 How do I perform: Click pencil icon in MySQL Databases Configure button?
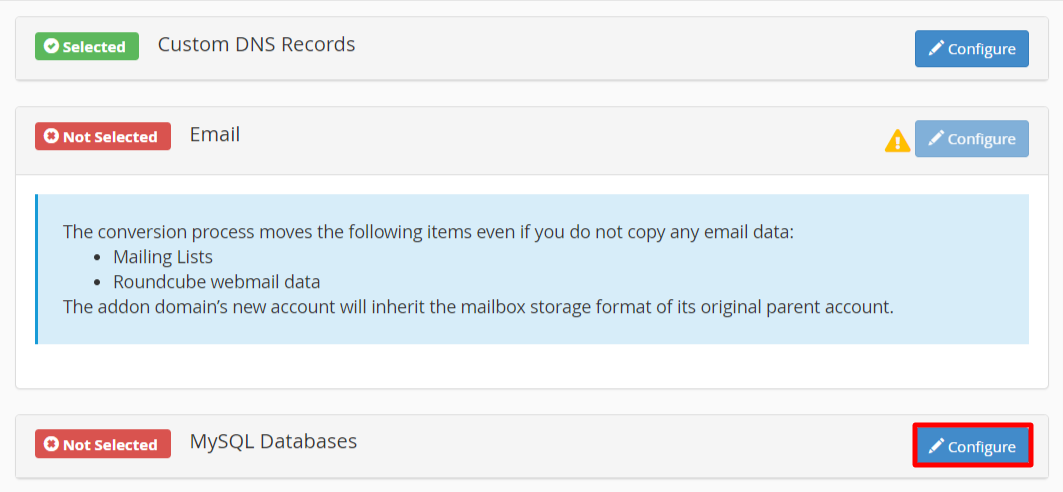(936, 446)
